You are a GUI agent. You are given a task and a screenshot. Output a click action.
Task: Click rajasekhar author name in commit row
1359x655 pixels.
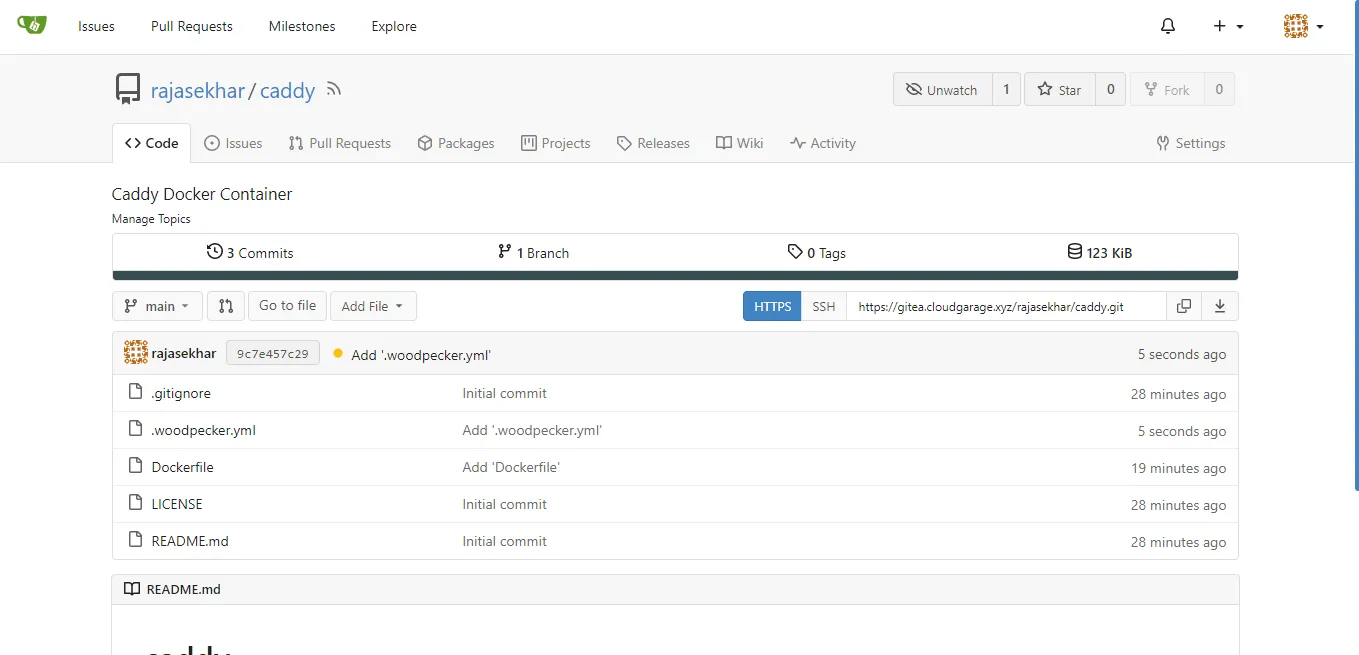184,354
